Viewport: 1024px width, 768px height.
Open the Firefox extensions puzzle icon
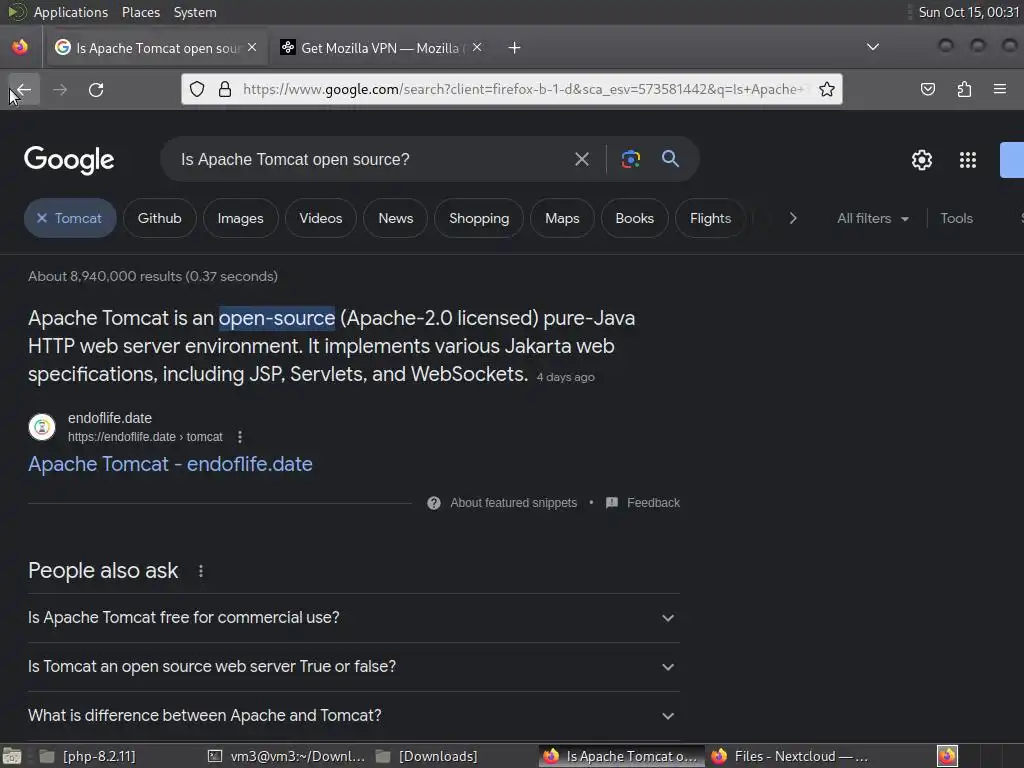coord(964,89)
